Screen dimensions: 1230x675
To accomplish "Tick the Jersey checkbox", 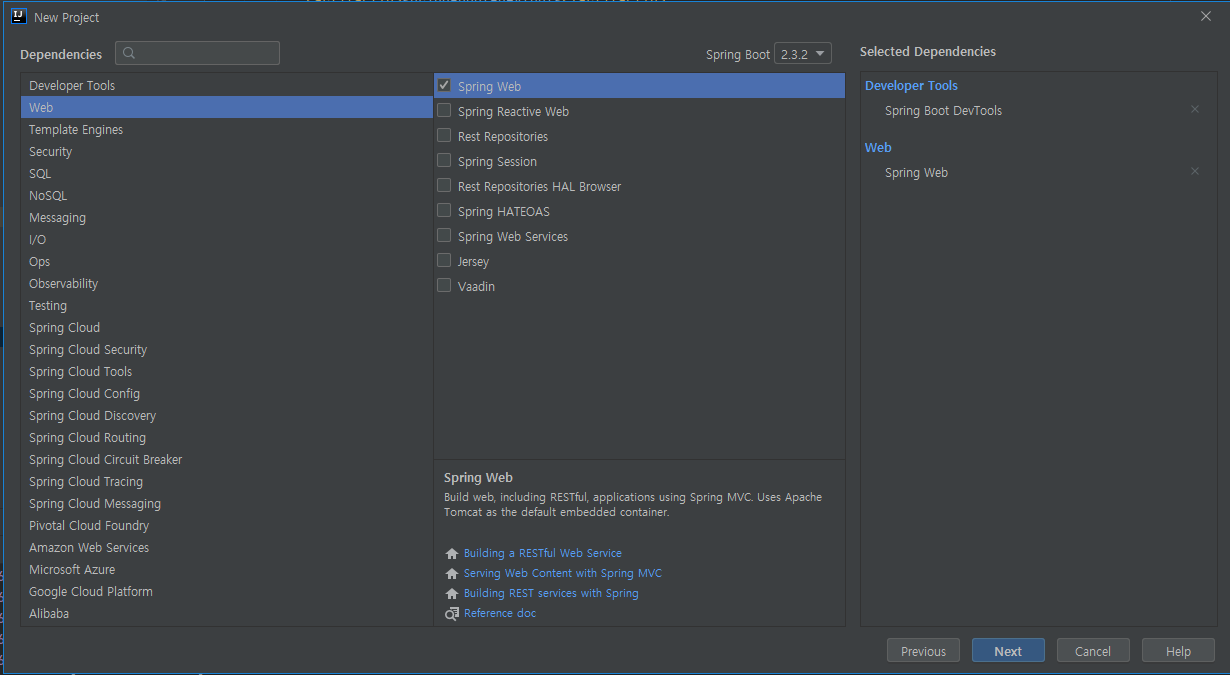I will [444, 261].
